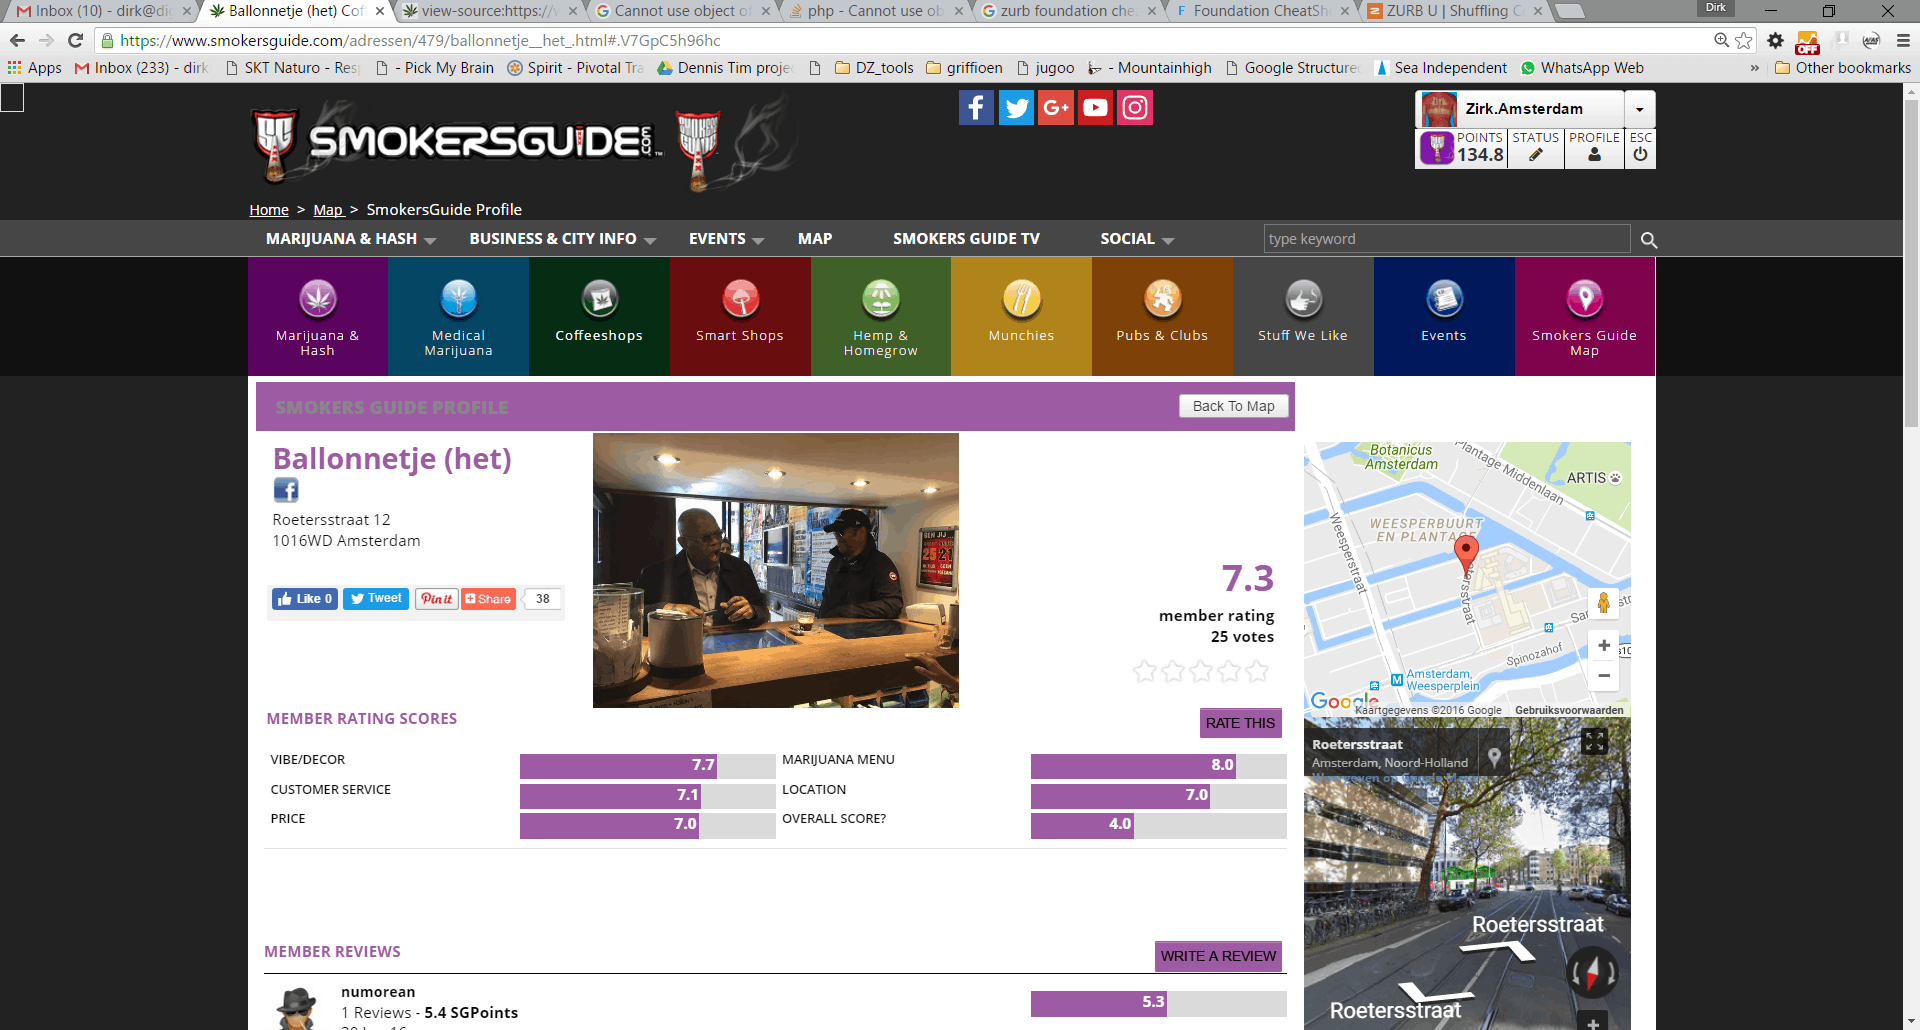Open the Other bookmarks folder

click(x=1843, y=68)
